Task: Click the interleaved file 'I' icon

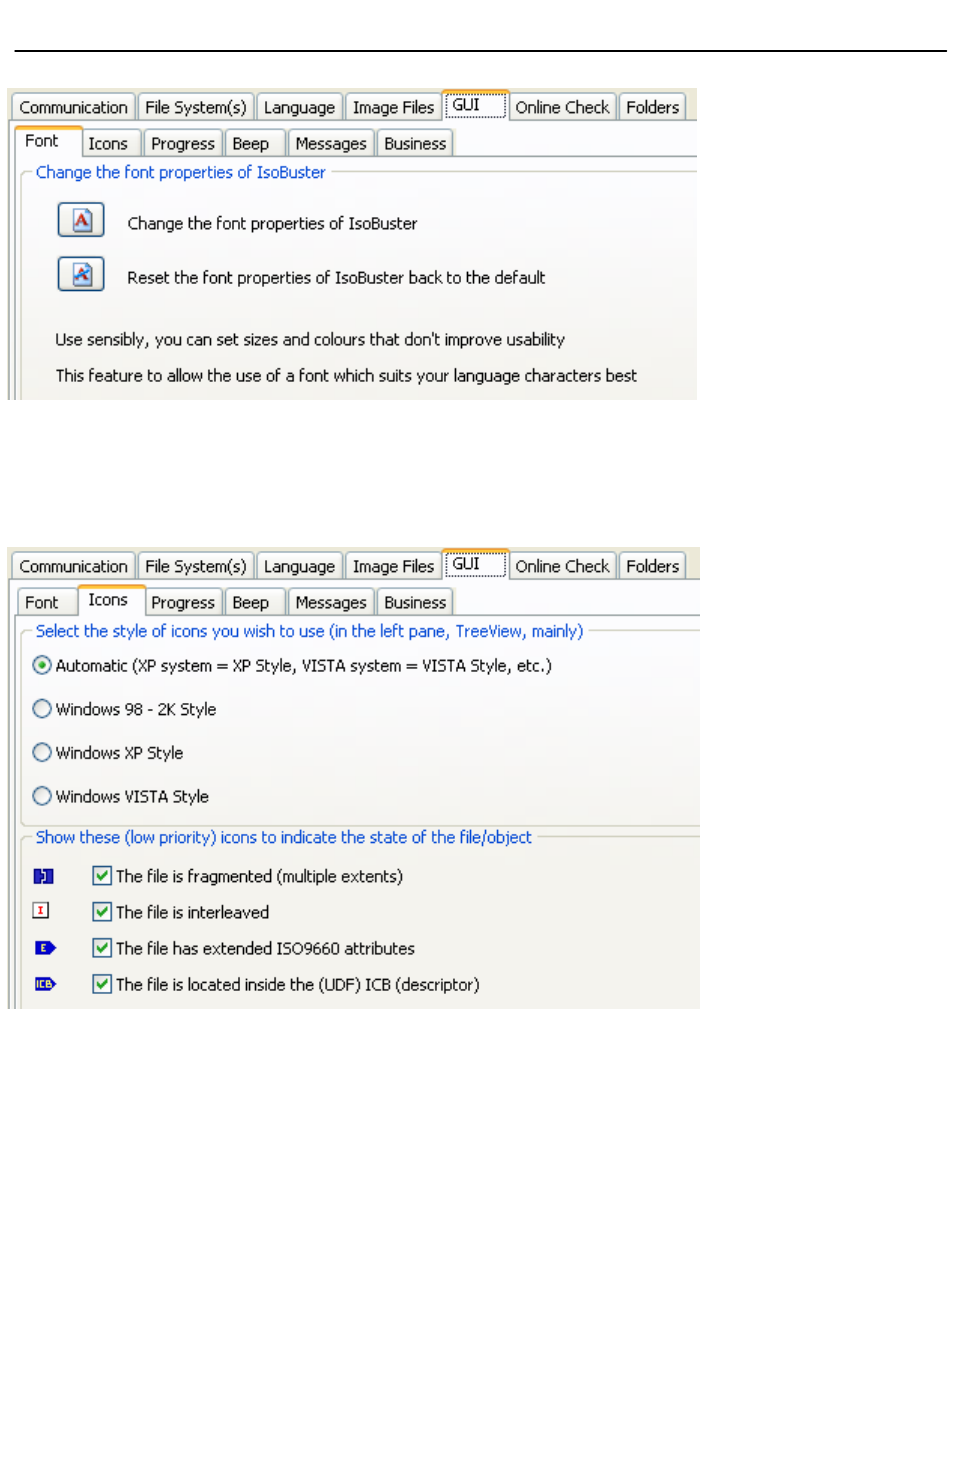Action: (41, 910)
